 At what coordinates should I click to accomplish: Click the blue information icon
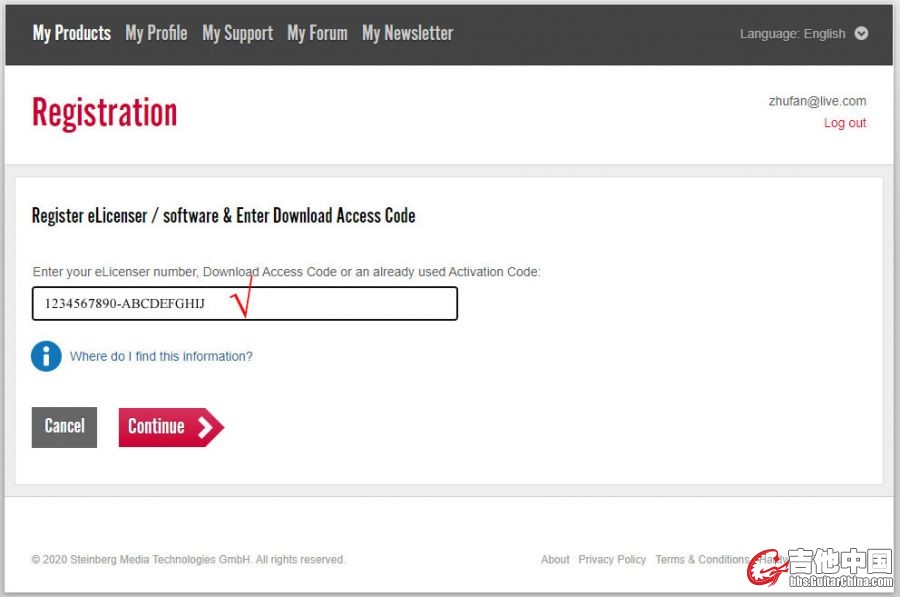(x=46, y=356)
